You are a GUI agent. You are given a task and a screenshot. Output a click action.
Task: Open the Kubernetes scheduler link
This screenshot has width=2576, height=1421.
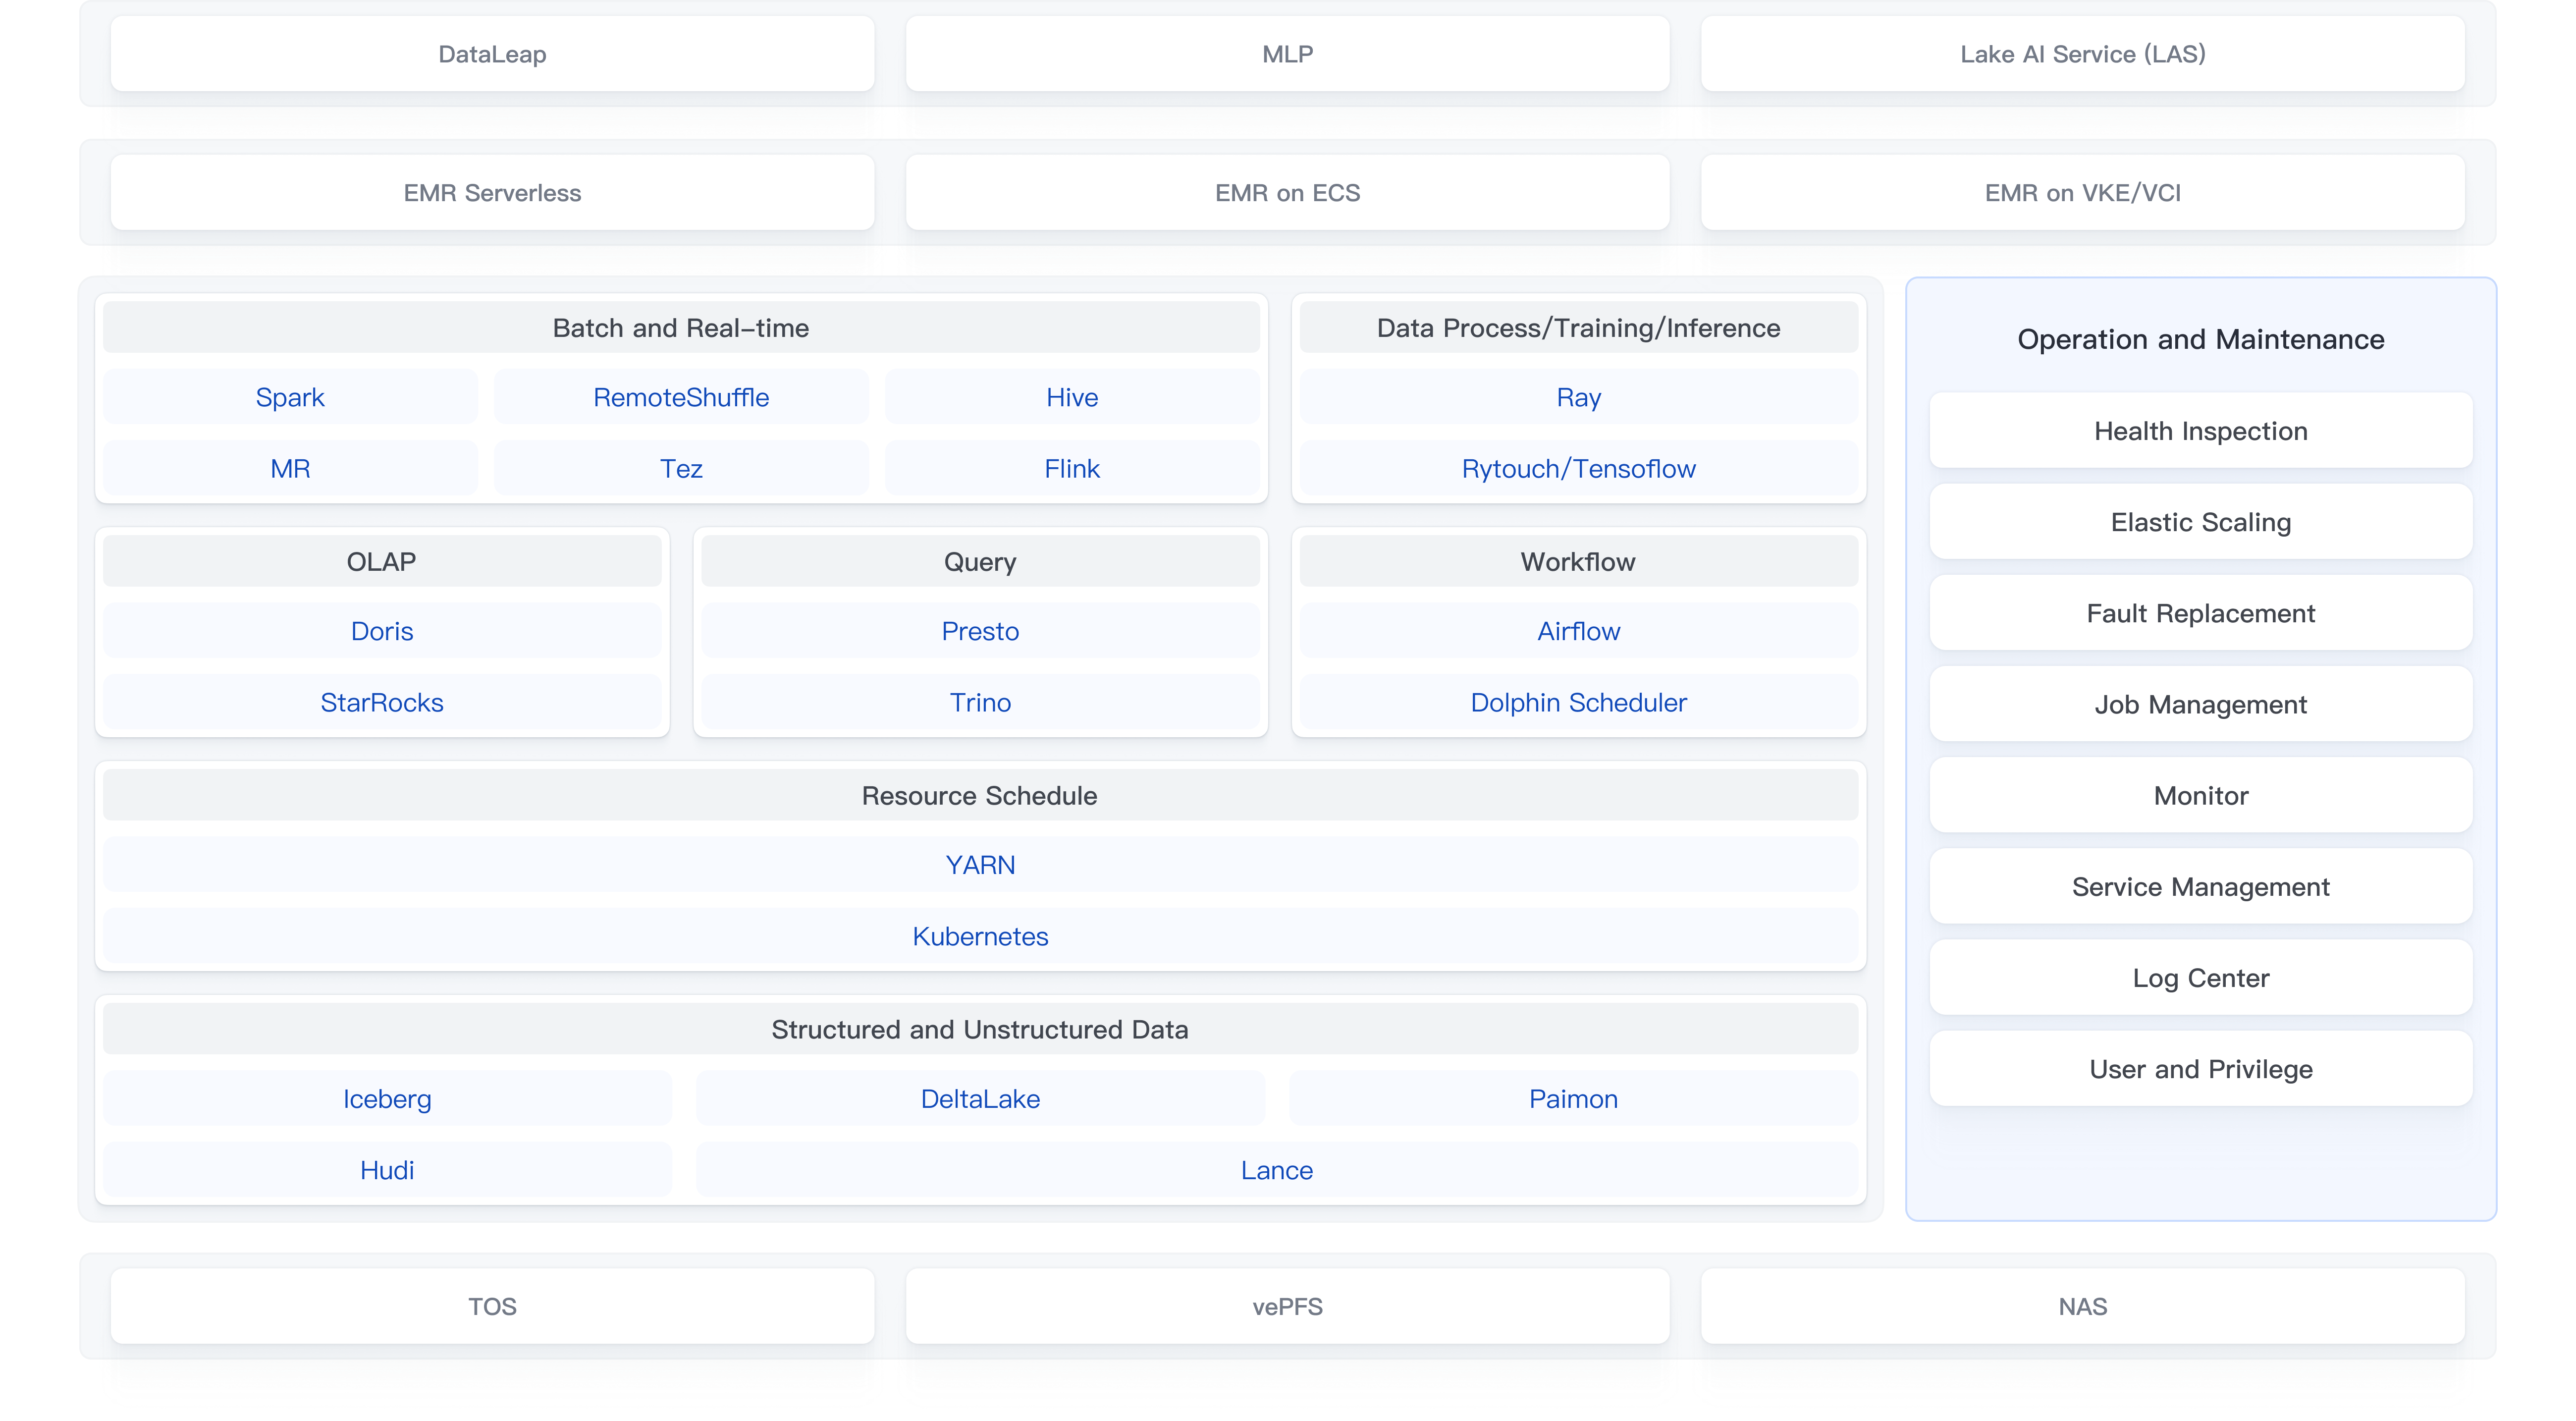click(980, 936)
